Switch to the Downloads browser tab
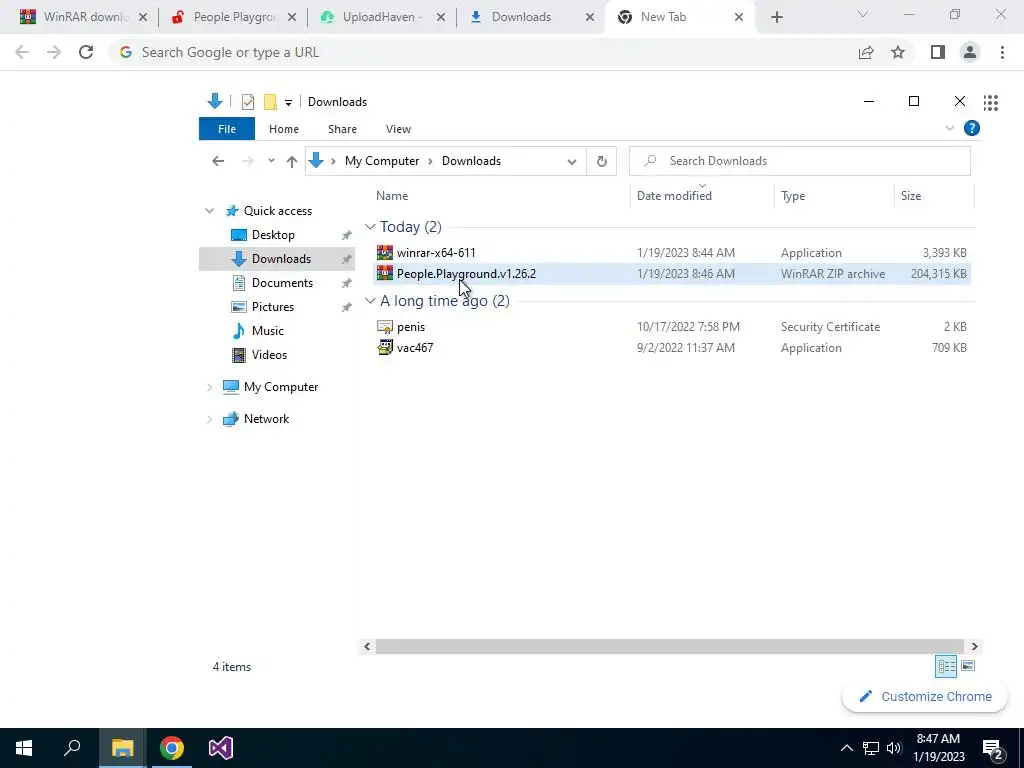This screenshot has height=768, width=1024. [x=530, y=17]
